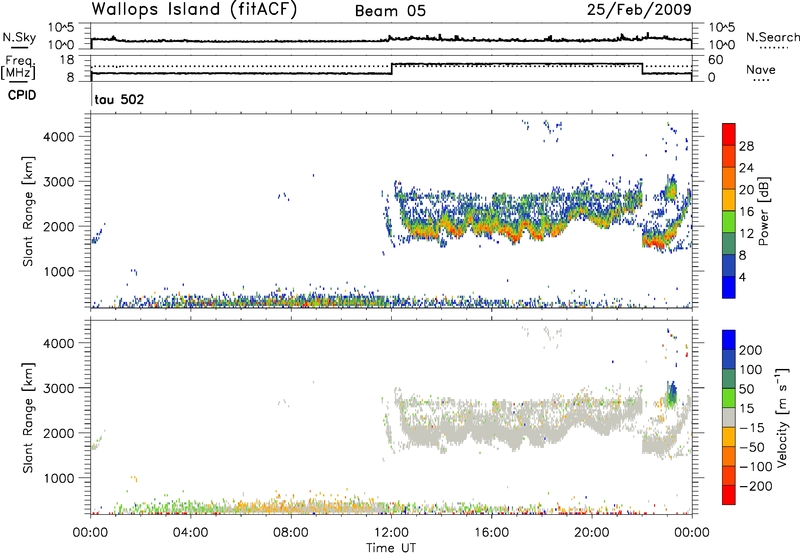Select the "4000" tick in the power panel
The image size is (800, 554).
pyautogui.click(x=59, y=137)
